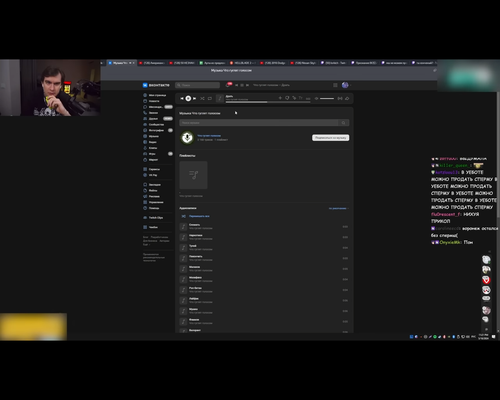This screenshot has width=500, height=400.
Task: Click the taskbar clock in system tray
Action: click(483, 337)
